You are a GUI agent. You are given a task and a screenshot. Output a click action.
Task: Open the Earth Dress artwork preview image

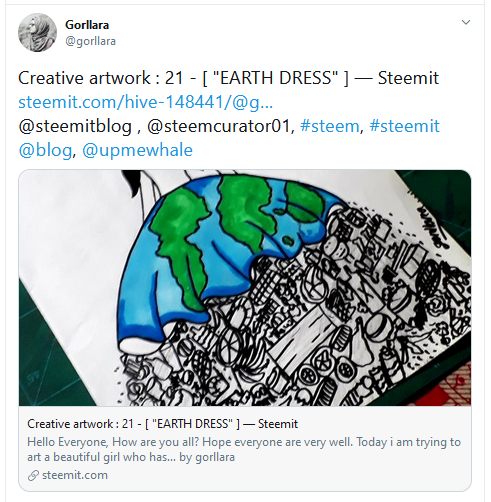245,288
